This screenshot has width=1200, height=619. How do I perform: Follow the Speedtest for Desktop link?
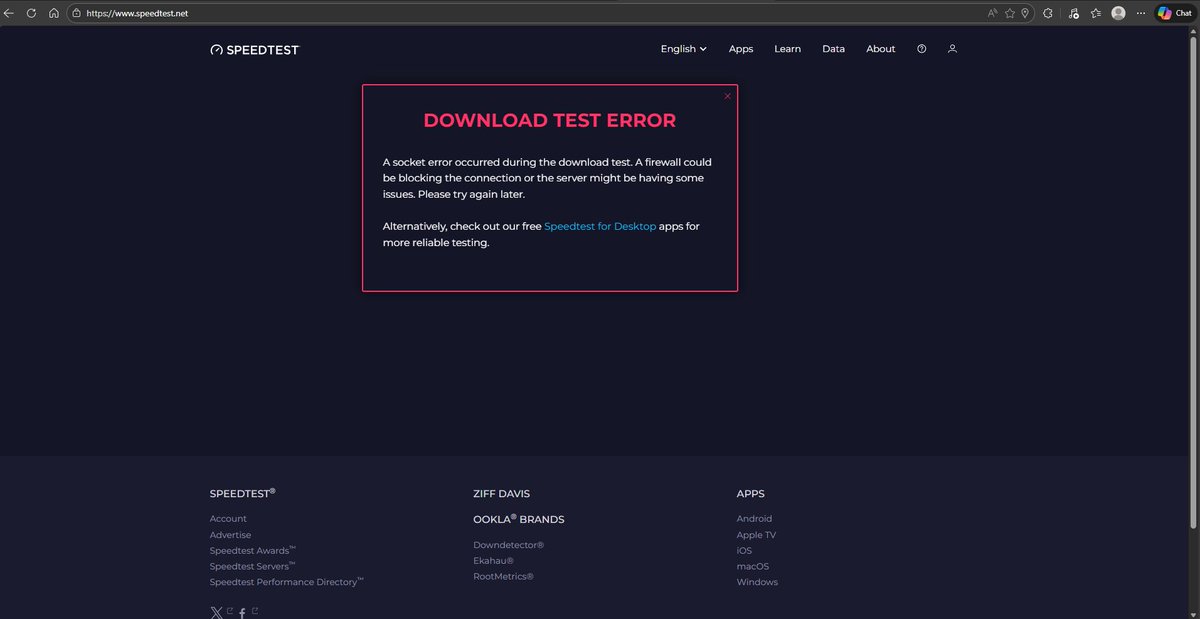pos(600,226)
